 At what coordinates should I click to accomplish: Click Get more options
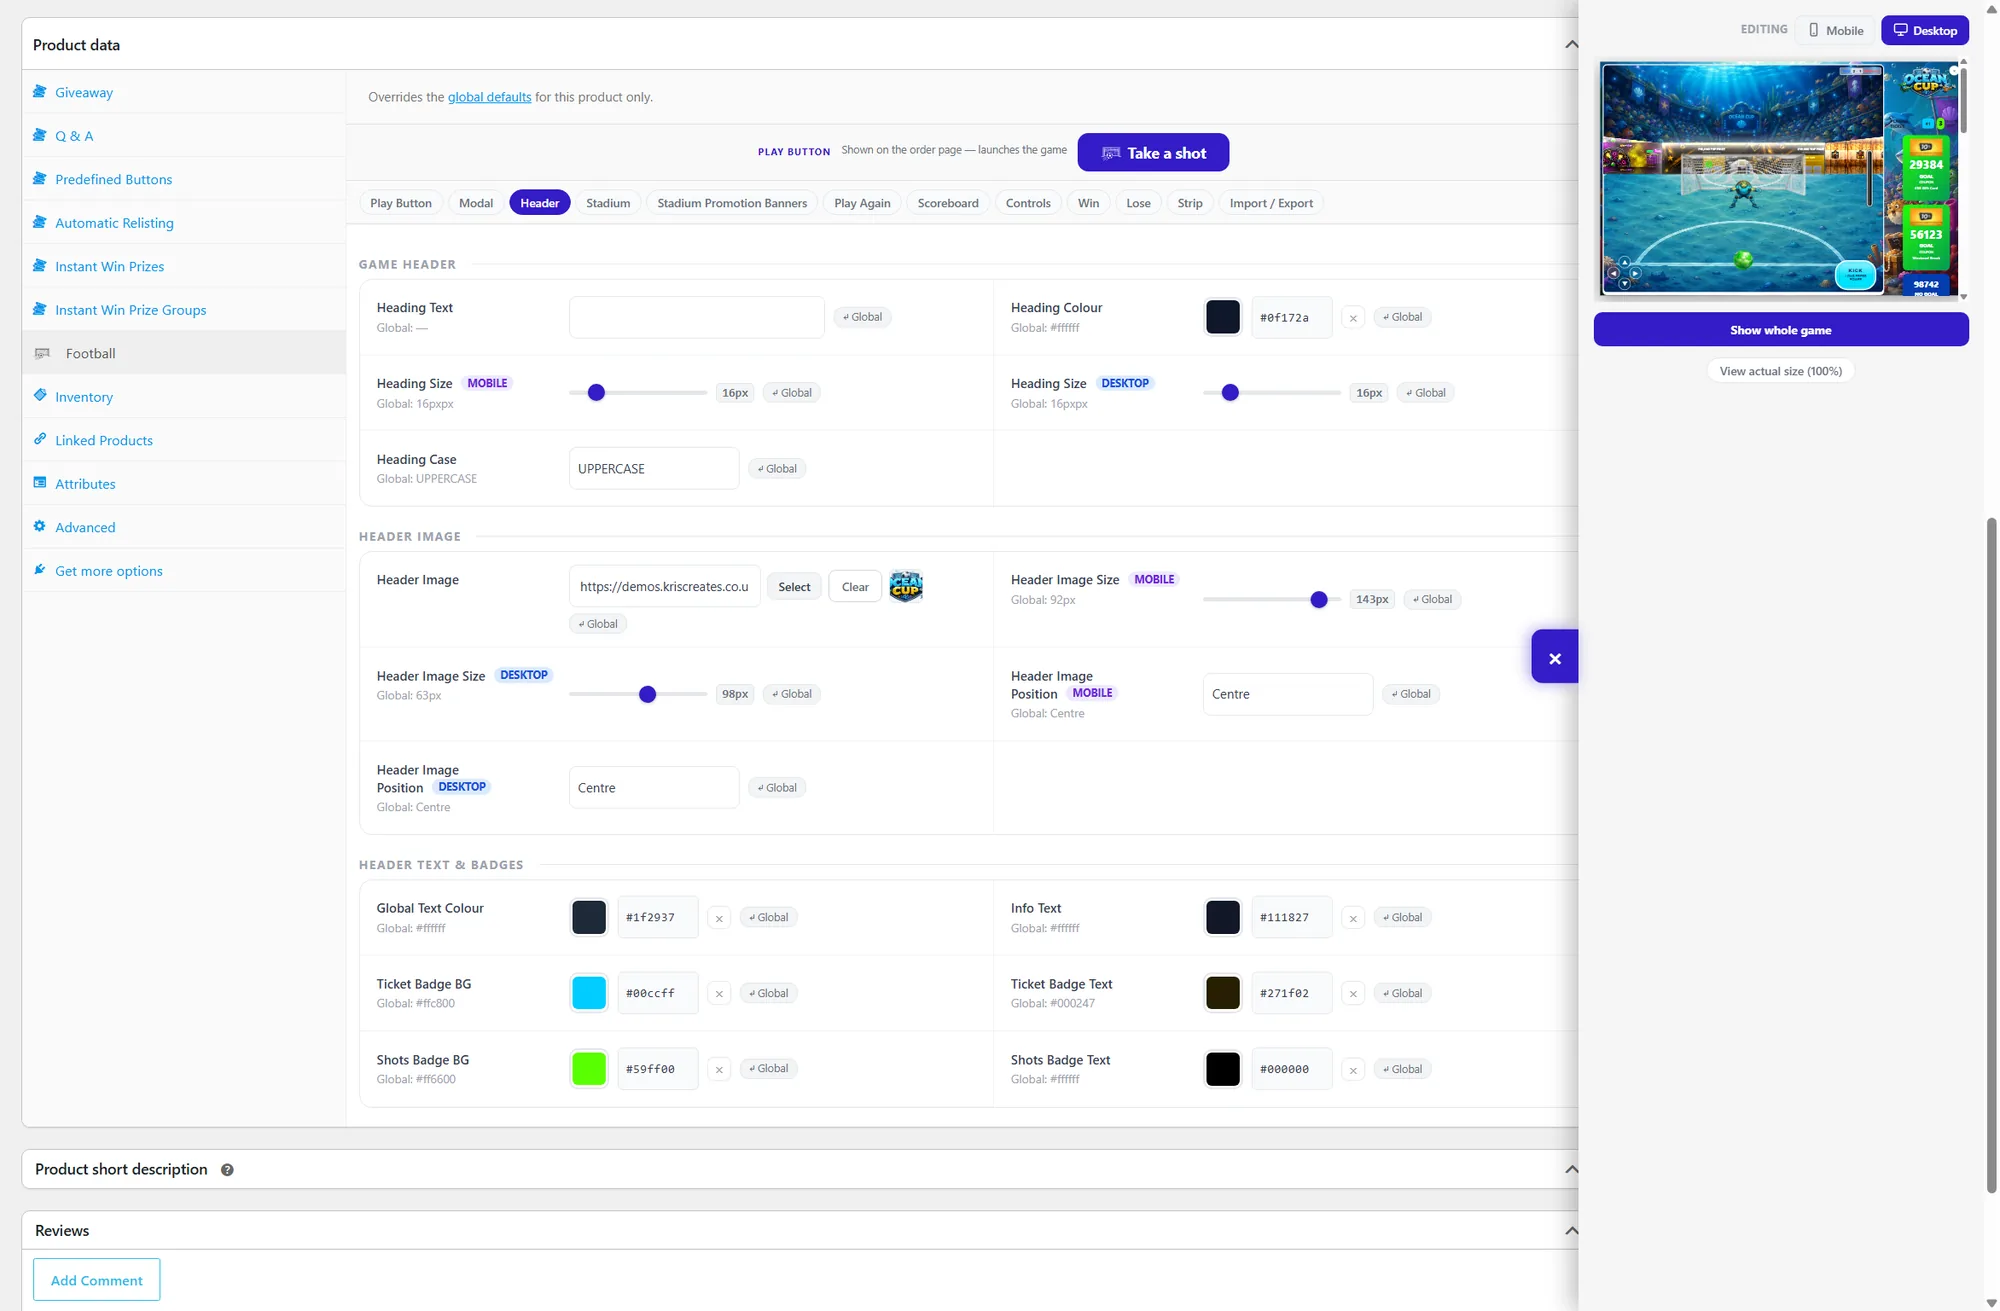click(109, 571)
